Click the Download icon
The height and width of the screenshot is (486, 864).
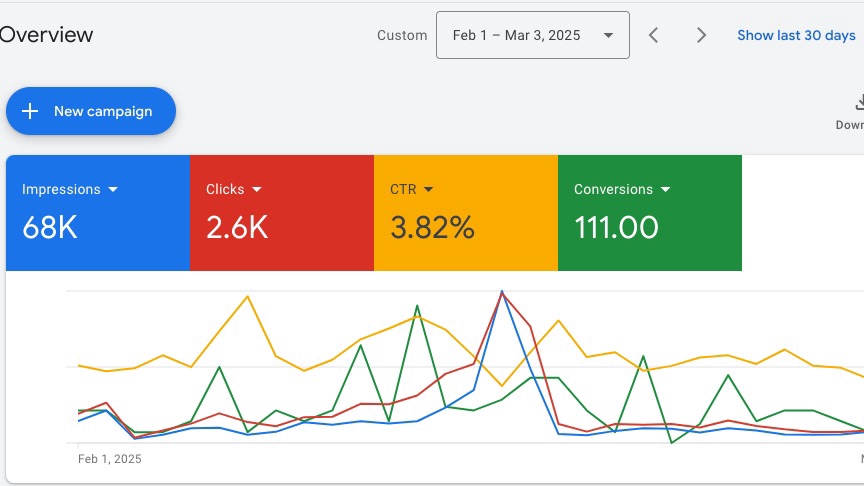pyautogui.click(x=858, y=103)
